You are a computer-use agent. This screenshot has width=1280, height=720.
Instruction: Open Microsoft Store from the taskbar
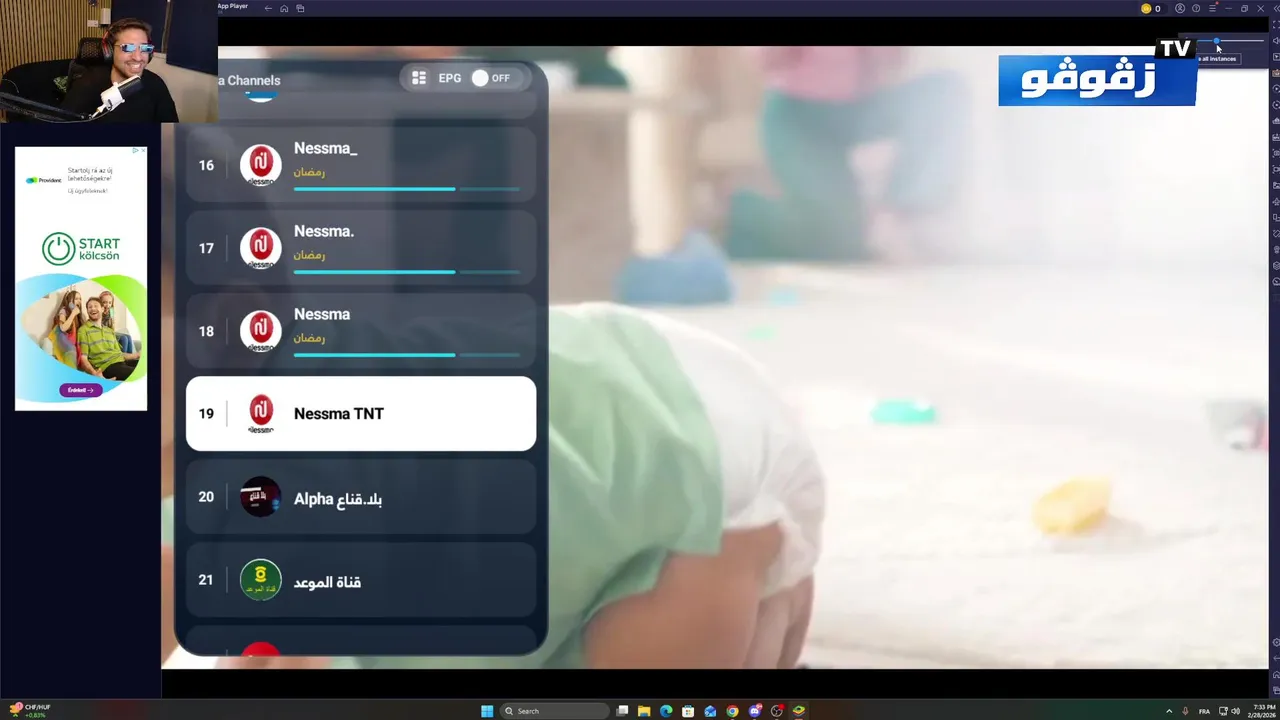[688, 711]
